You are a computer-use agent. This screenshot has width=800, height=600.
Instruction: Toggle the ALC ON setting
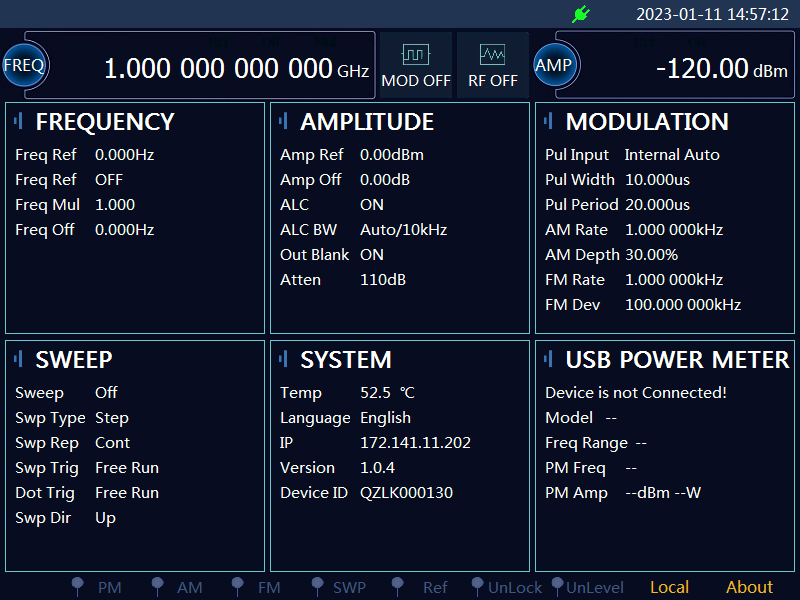(372, 205)
